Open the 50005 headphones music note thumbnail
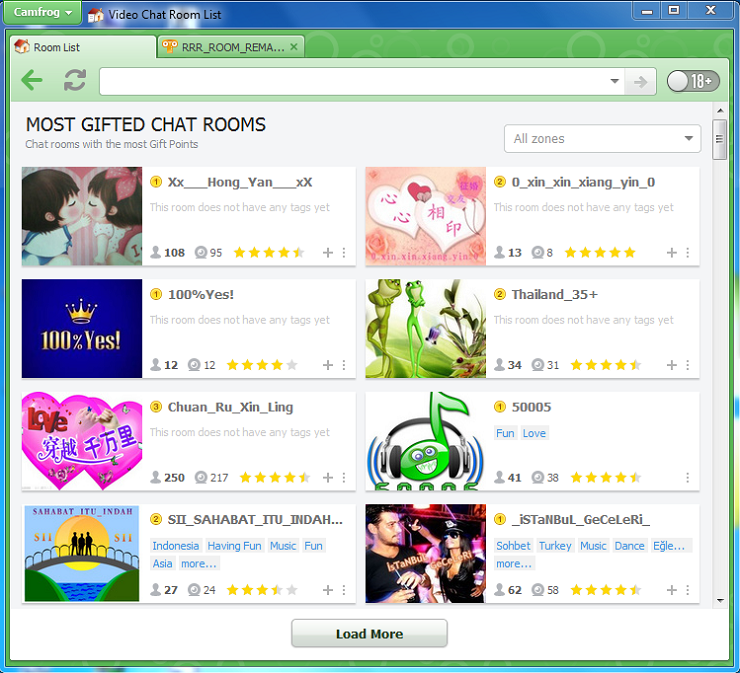 [x=425, y=441]
